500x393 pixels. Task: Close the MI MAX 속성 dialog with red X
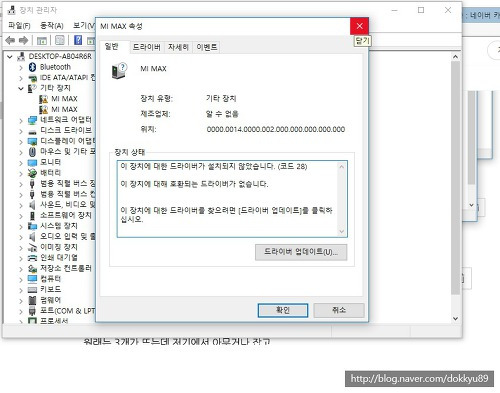[x=359, y=26]
